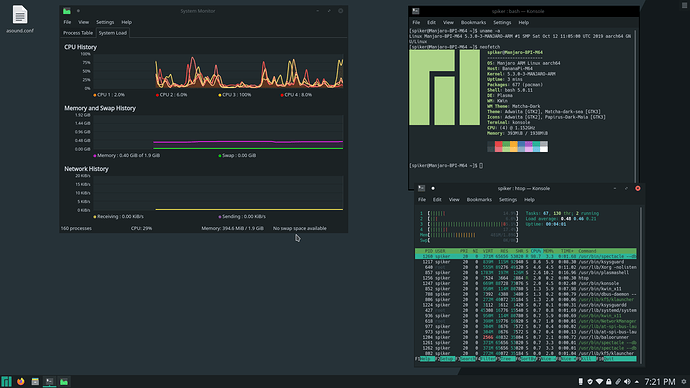This screenshot has height=388, width=690.
Task: Select htop row /usr/bin/konsole
Action: tap(526, 283)
